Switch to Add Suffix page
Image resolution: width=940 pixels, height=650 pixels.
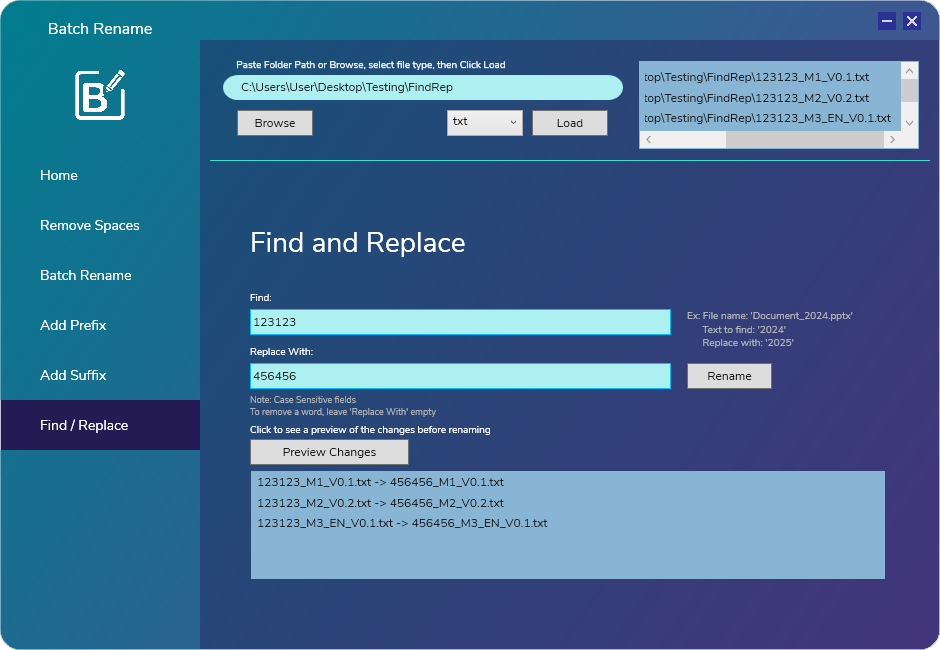(x=73, y=375)
